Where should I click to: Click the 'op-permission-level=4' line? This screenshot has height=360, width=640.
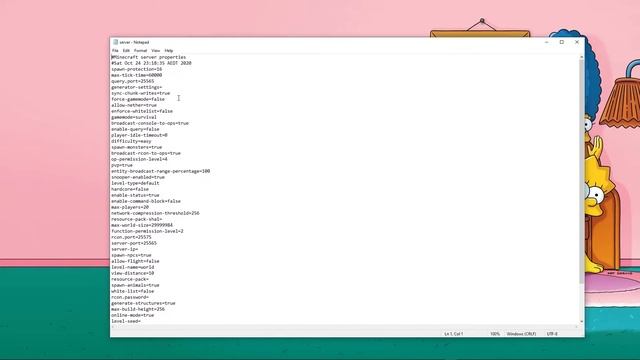139,159
